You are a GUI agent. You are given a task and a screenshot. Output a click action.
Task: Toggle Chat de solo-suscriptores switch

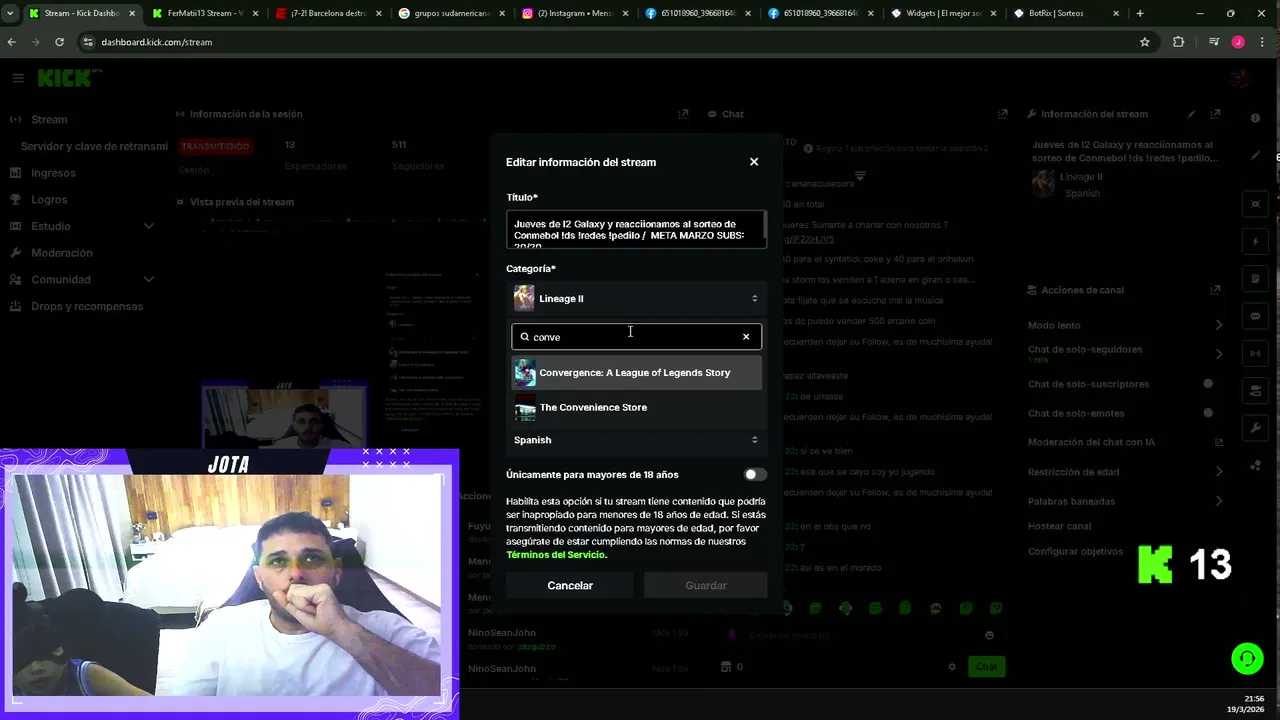pos(1208,384)
